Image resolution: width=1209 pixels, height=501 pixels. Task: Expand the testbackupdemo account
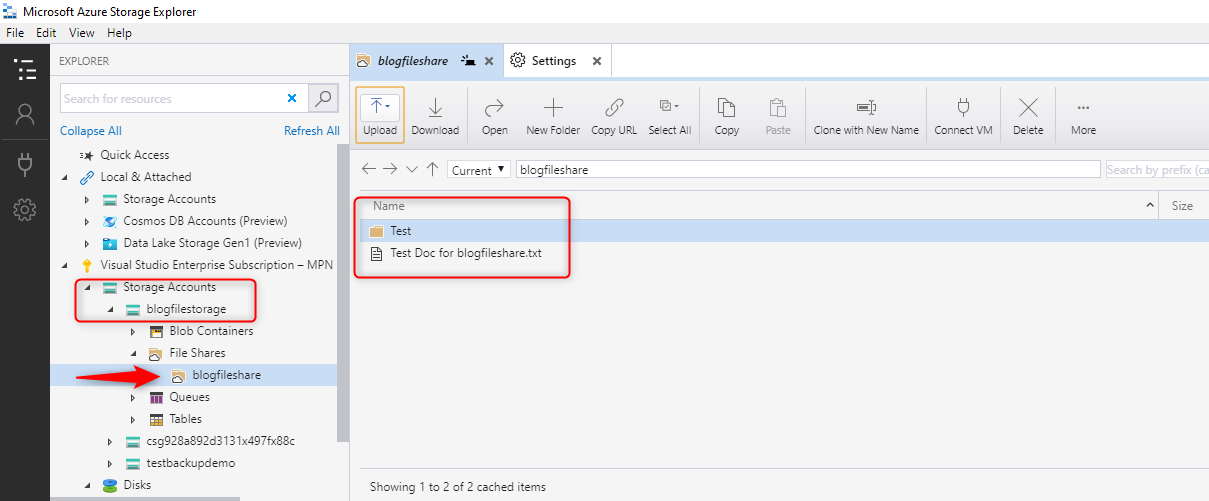(110, 463)
